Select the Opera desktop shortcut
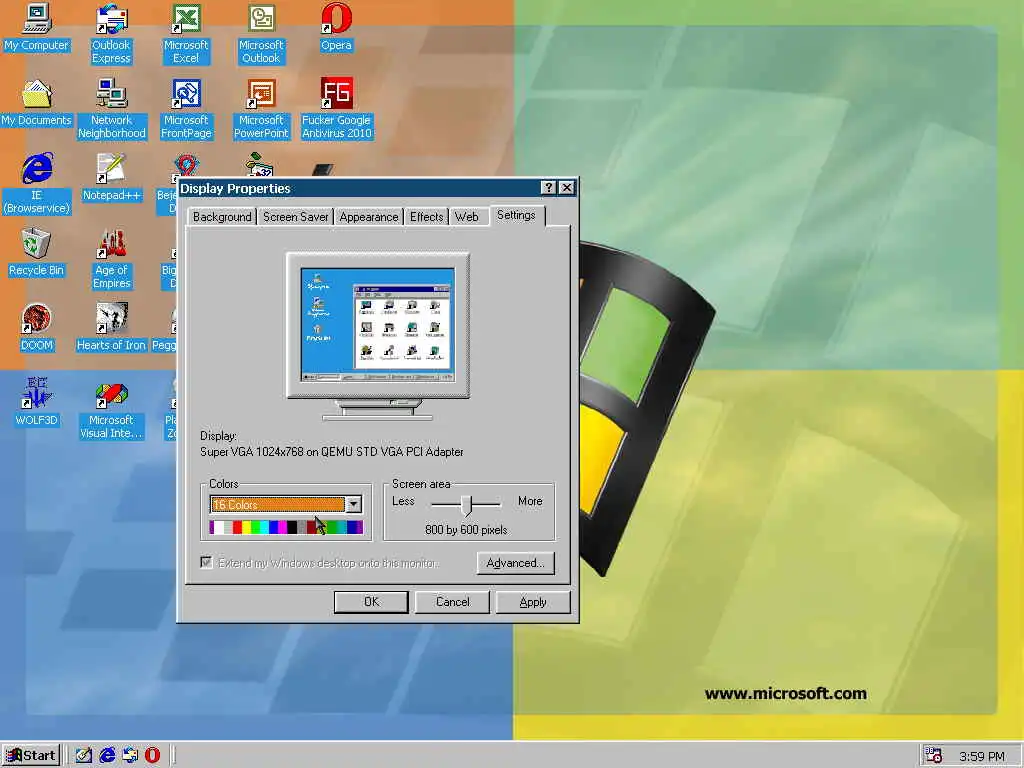Image resolution: width=1024 pixels, height=768 pixels. [x=336, y=27]
